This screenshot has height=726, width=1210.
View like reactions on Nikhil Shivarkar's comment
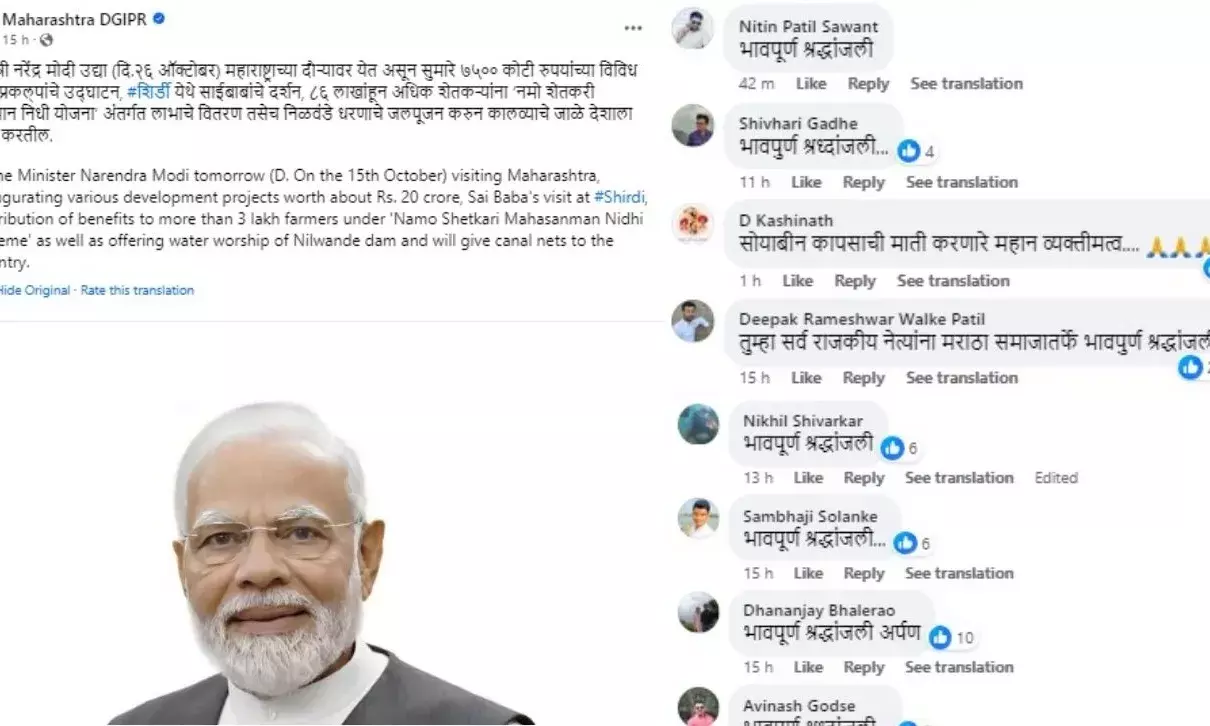pyautogui.click(x=899, y=449)
